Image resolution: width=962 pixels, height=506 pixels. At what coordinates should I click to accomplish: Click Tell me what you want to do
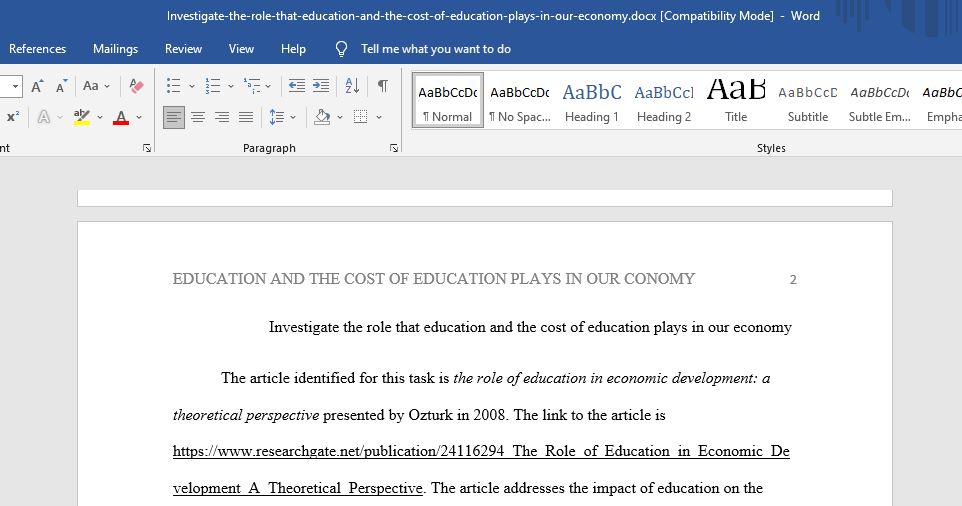436,49
